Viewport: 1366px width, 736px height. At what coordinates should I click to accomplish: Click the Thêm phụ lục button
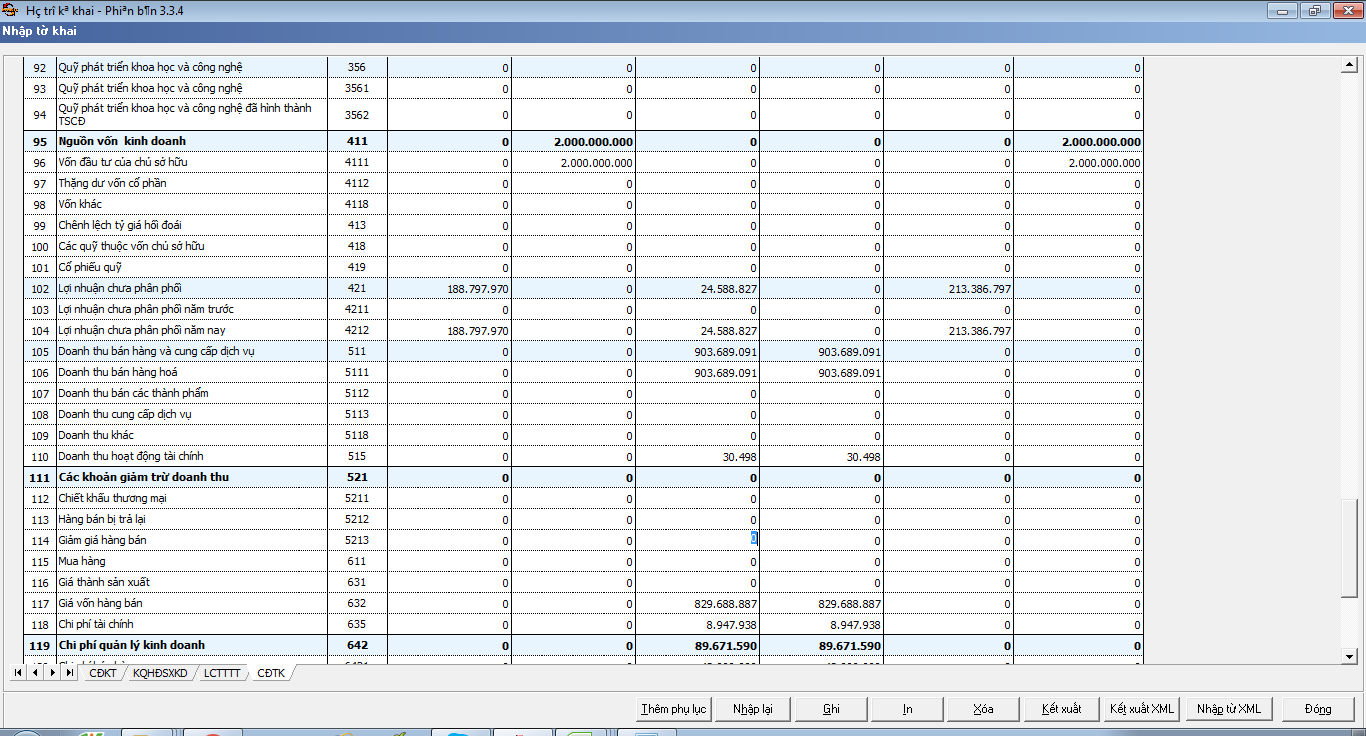[x=673, y=709]
